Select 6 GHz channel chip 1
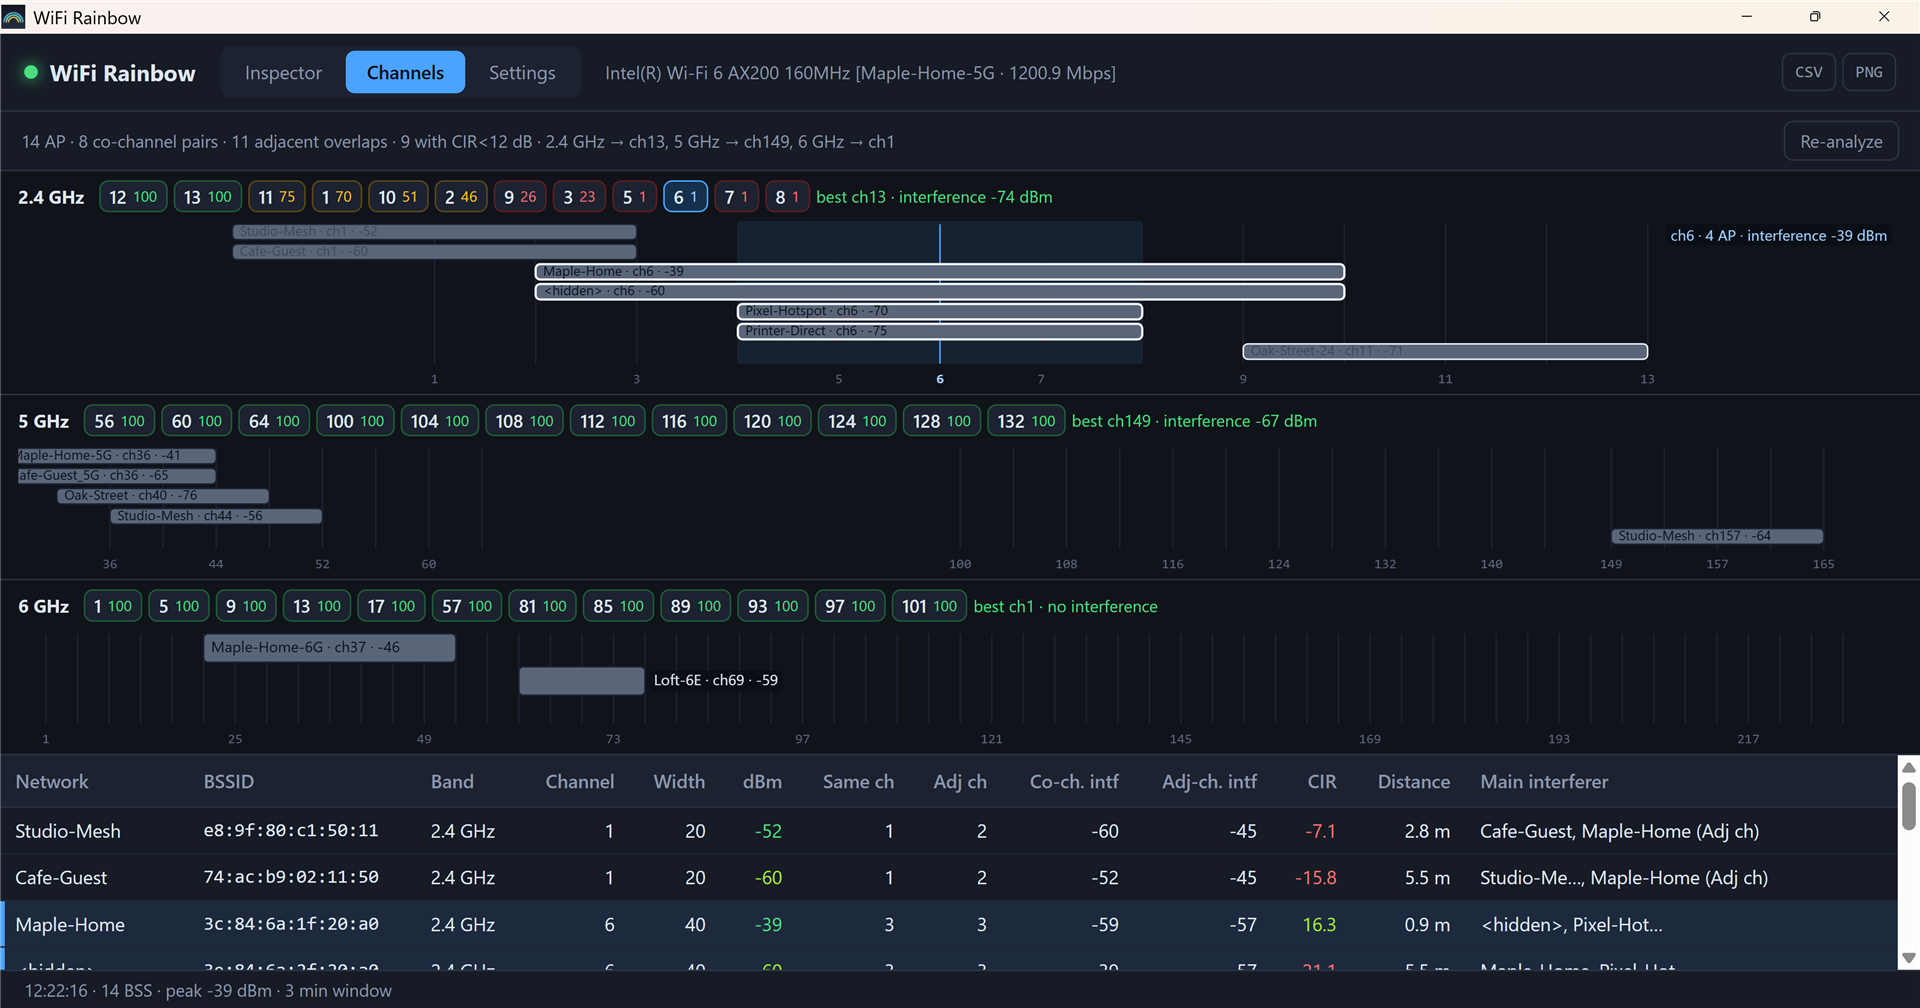1920x1008 pixels. pyautogui.click(x=112, y=606)
